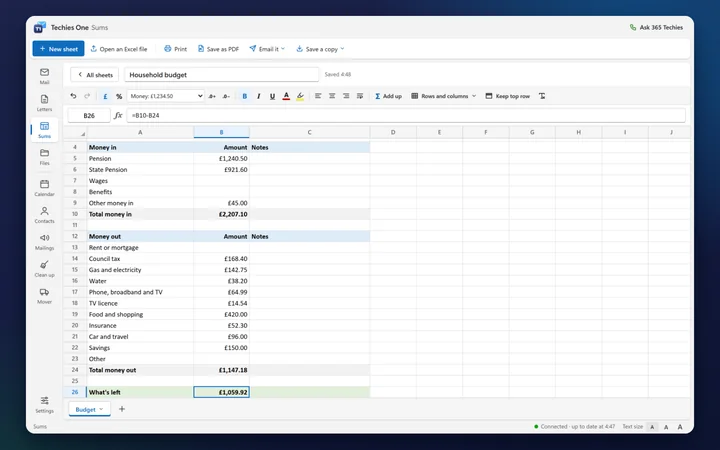Select row 10 header
The height and width of the screenshot is (450, 720).
point(75,214)
